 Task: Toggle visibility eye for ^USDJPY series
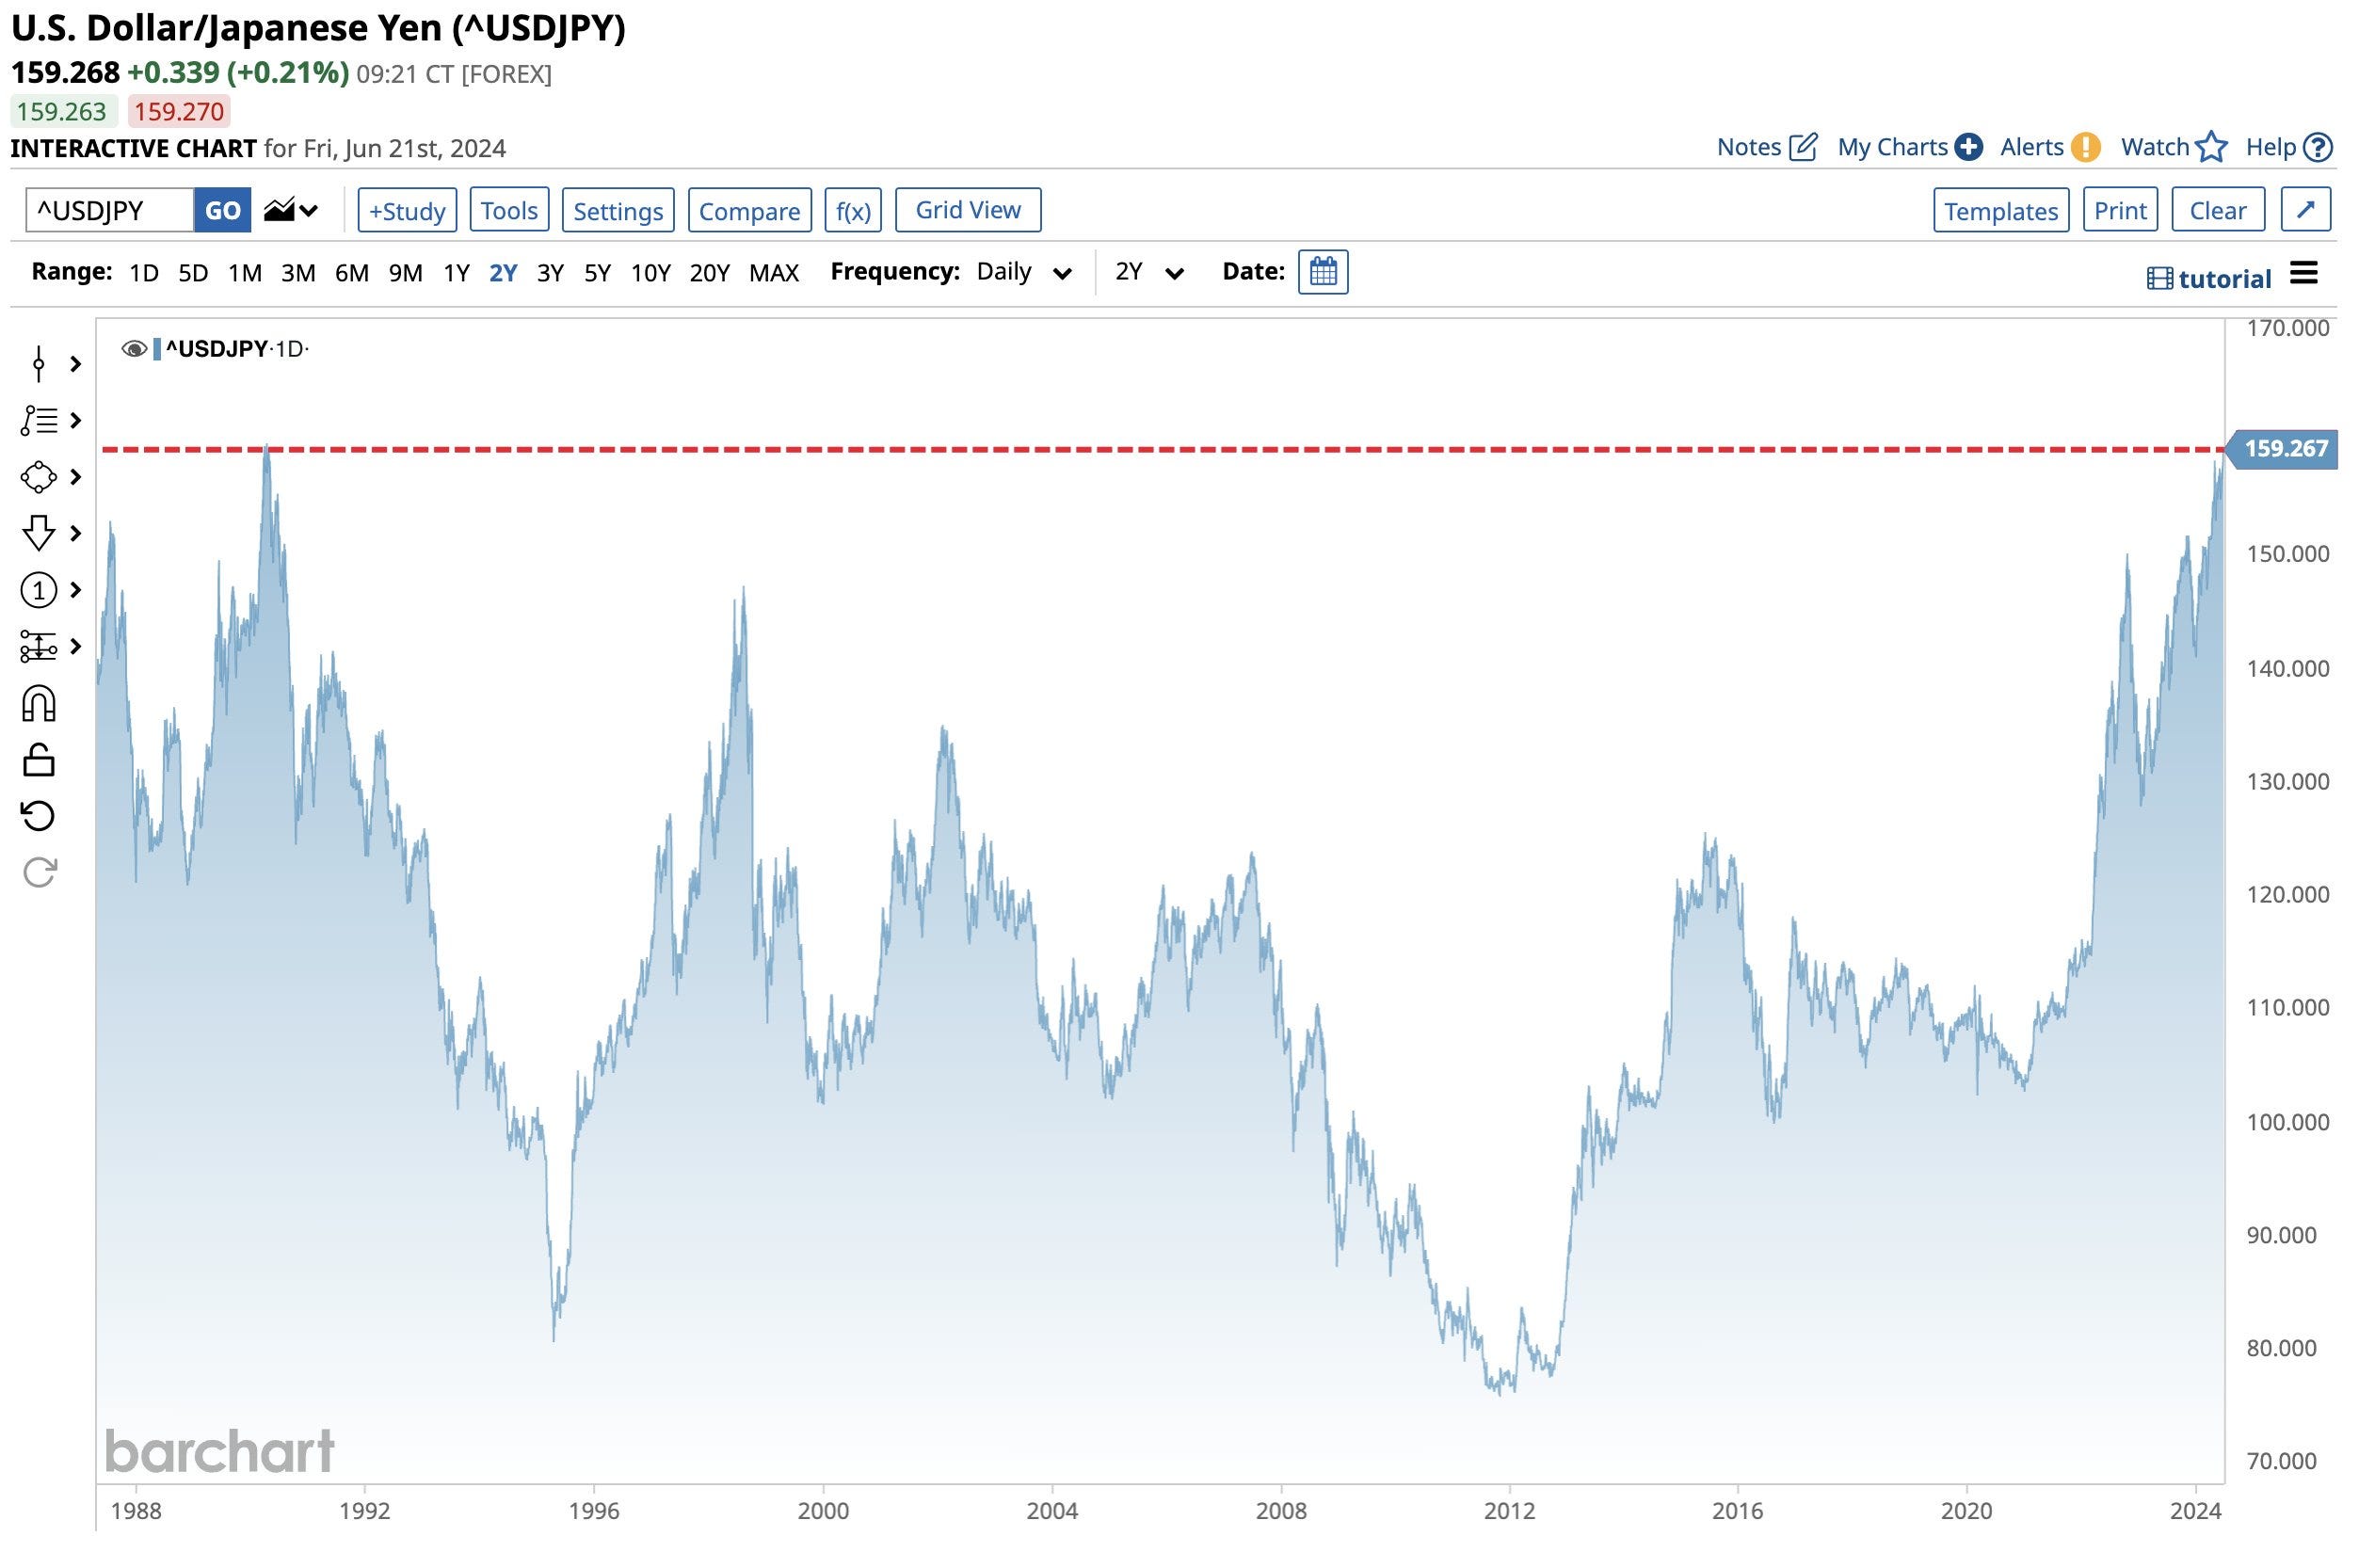133,349
